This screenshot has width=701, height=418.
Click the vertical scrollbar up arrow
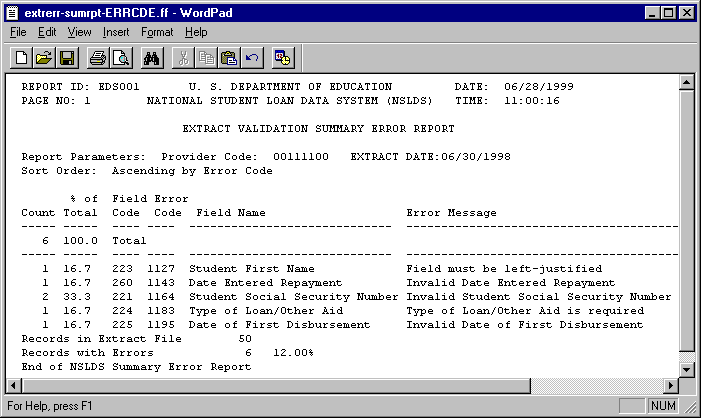[x=686, y=82]
